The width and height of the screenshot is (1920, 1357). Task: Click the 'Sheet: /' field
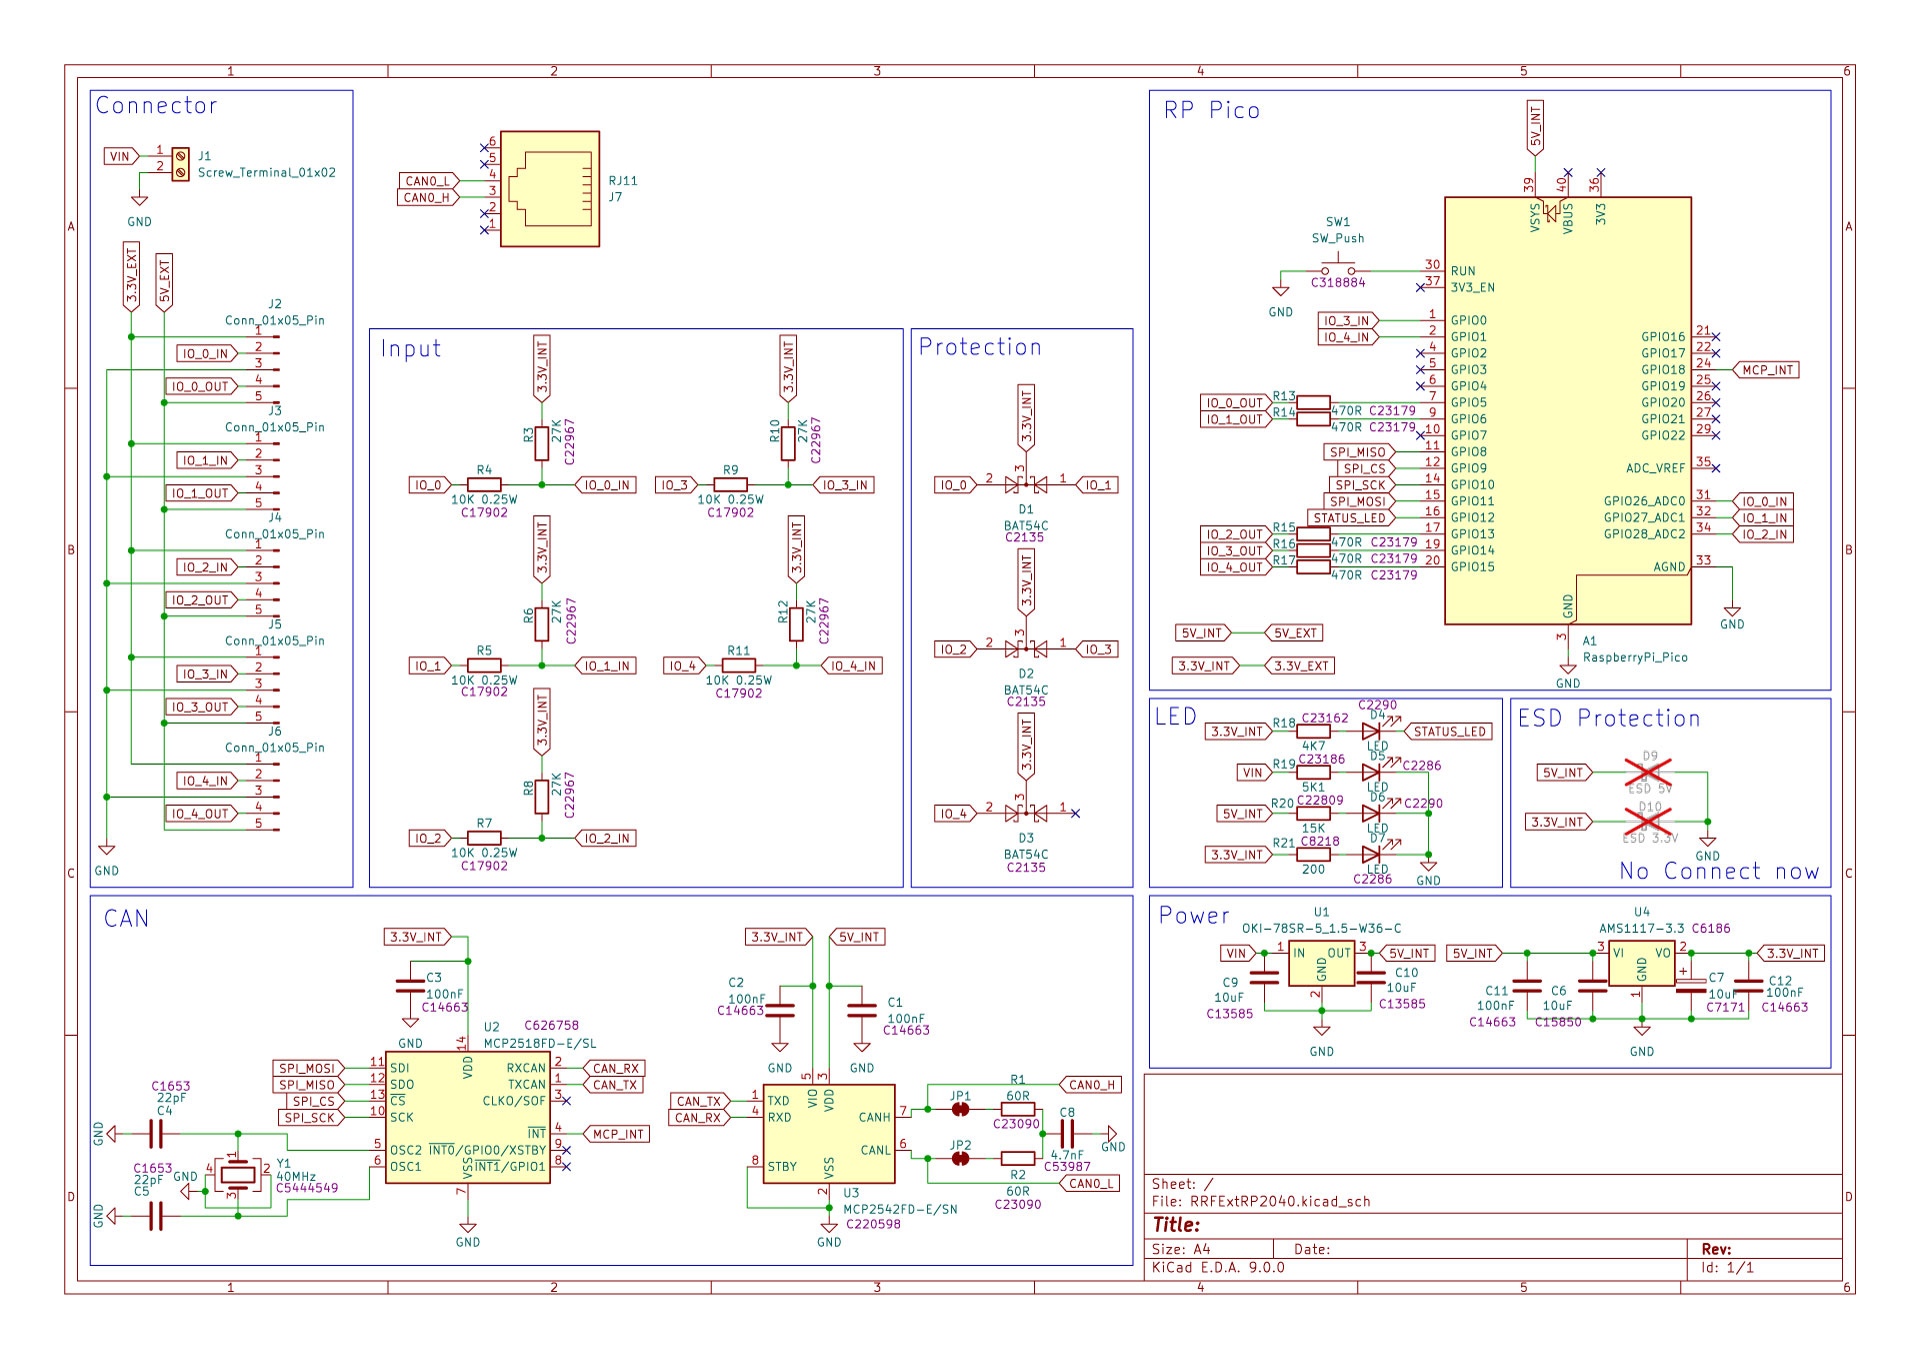pyautogui.click(x=1182, y=1183)
